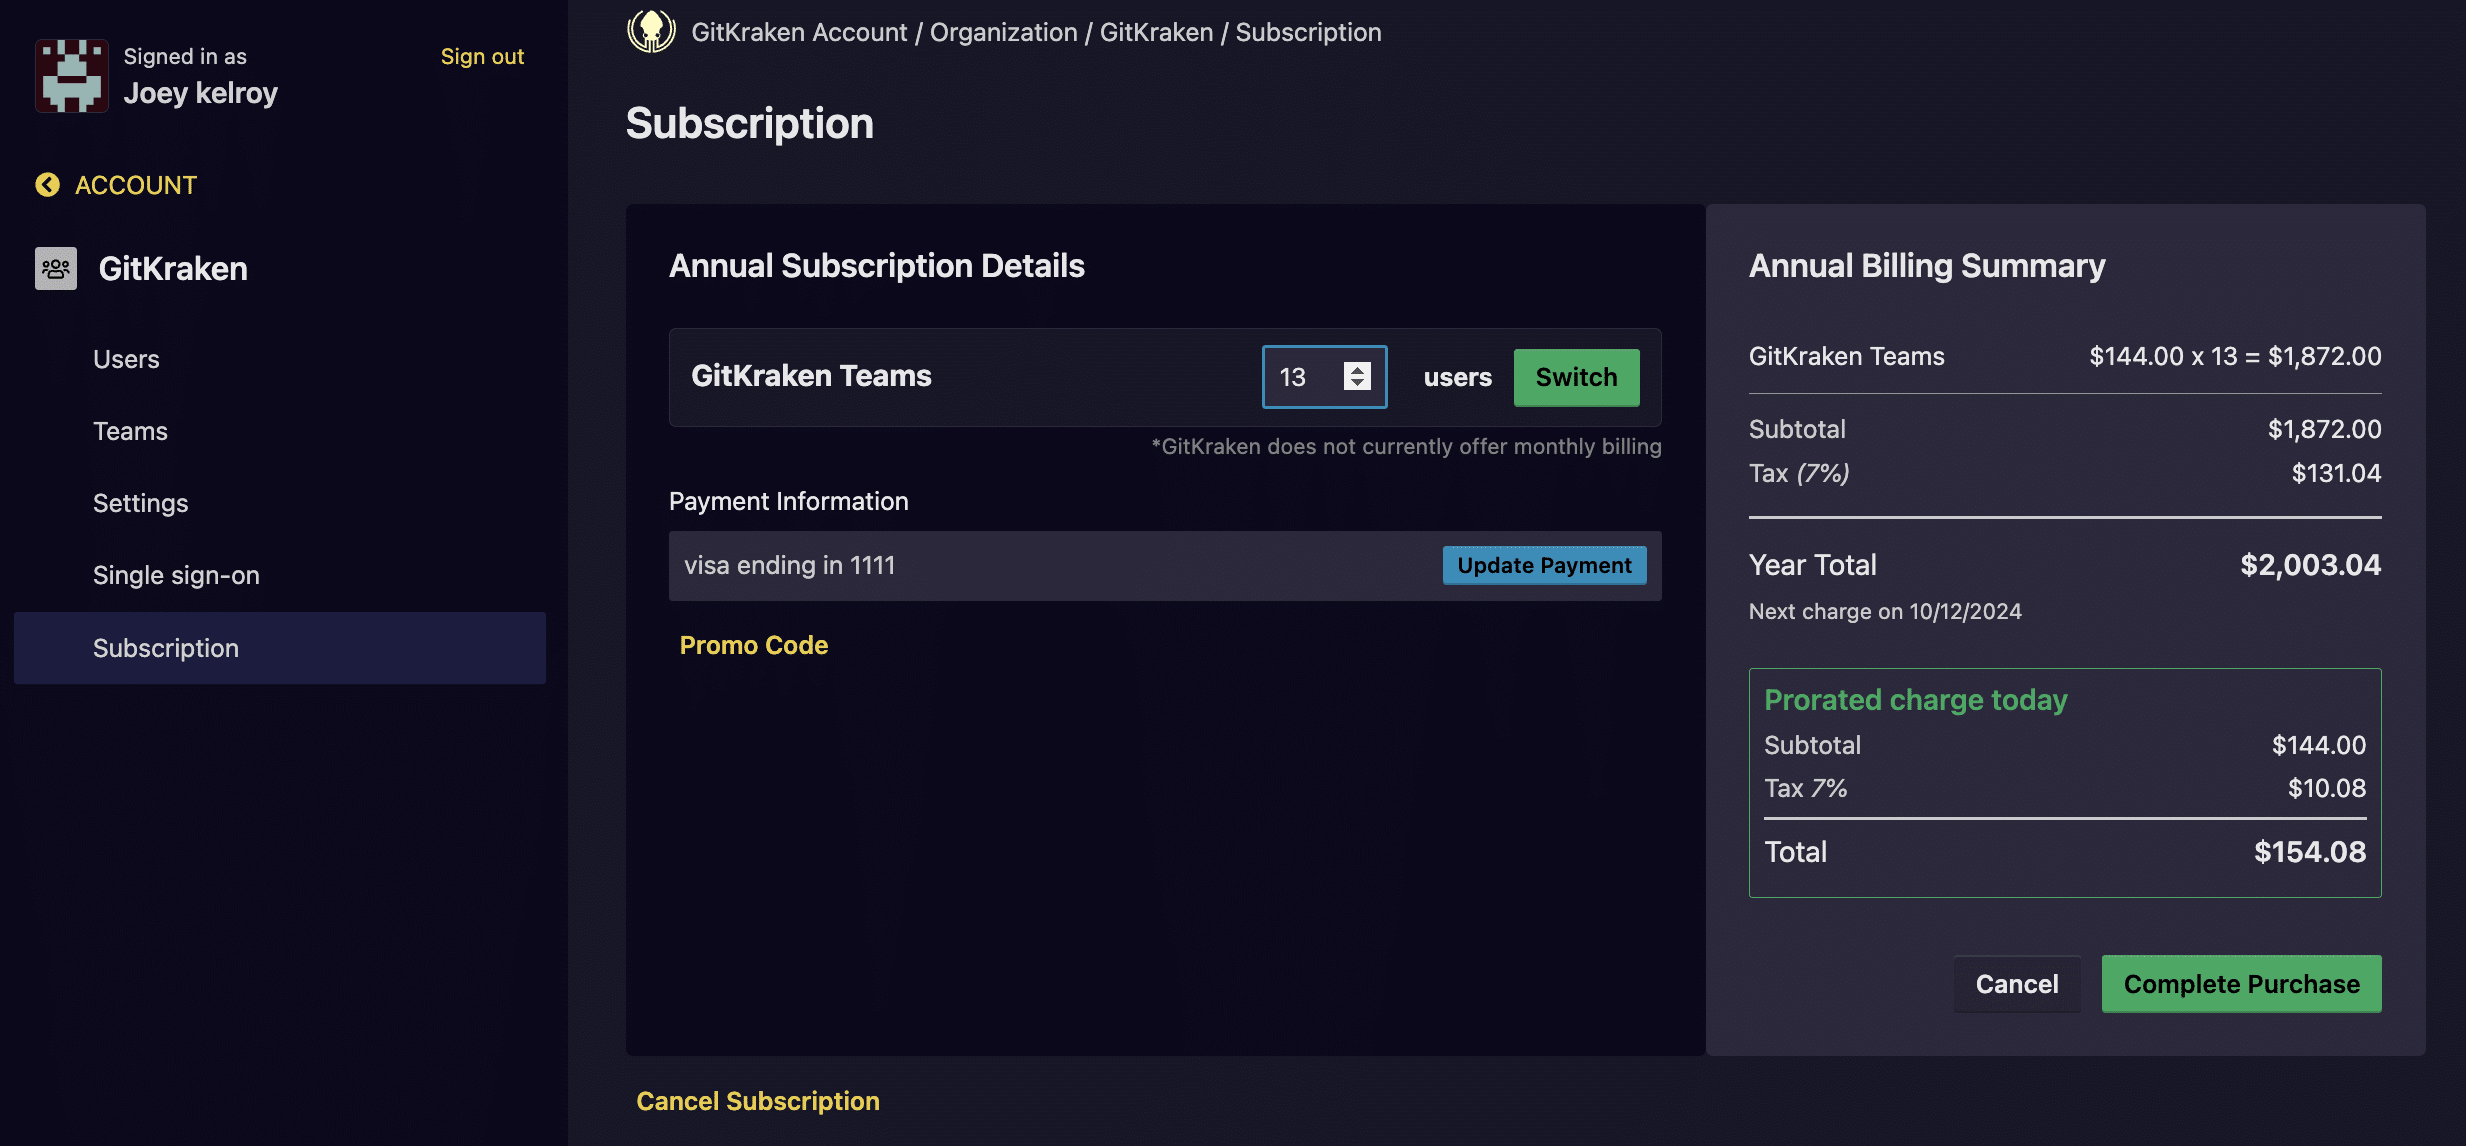The image size is (2466, 1146).
Task: Go to the Settings sidebar item
Action: coord(140,503)
